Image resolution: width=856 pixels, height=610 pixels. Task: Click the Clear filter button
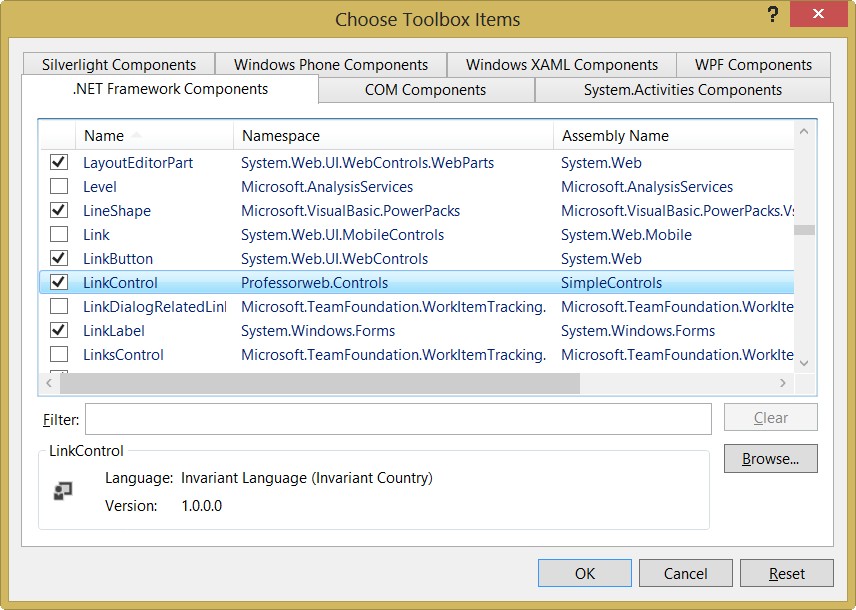pos(770,418)
